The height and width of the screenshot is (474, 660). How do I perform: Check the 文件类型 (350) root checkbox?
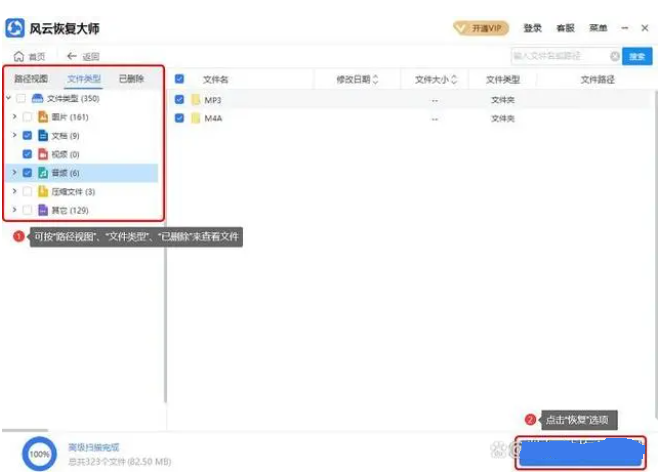(21, 99)
